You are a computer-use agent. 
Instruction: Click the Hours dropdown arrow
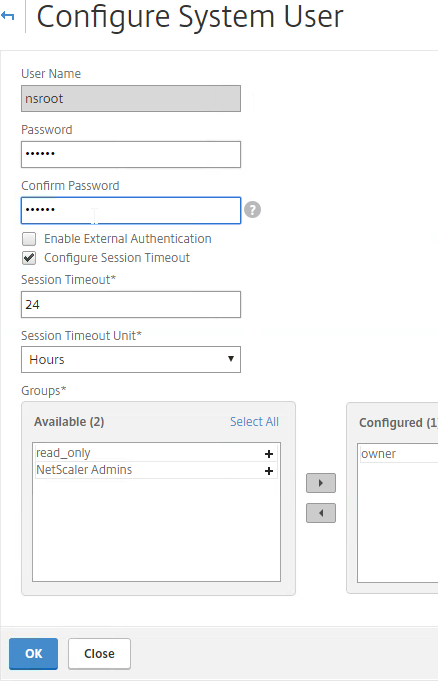coord(231,359)
